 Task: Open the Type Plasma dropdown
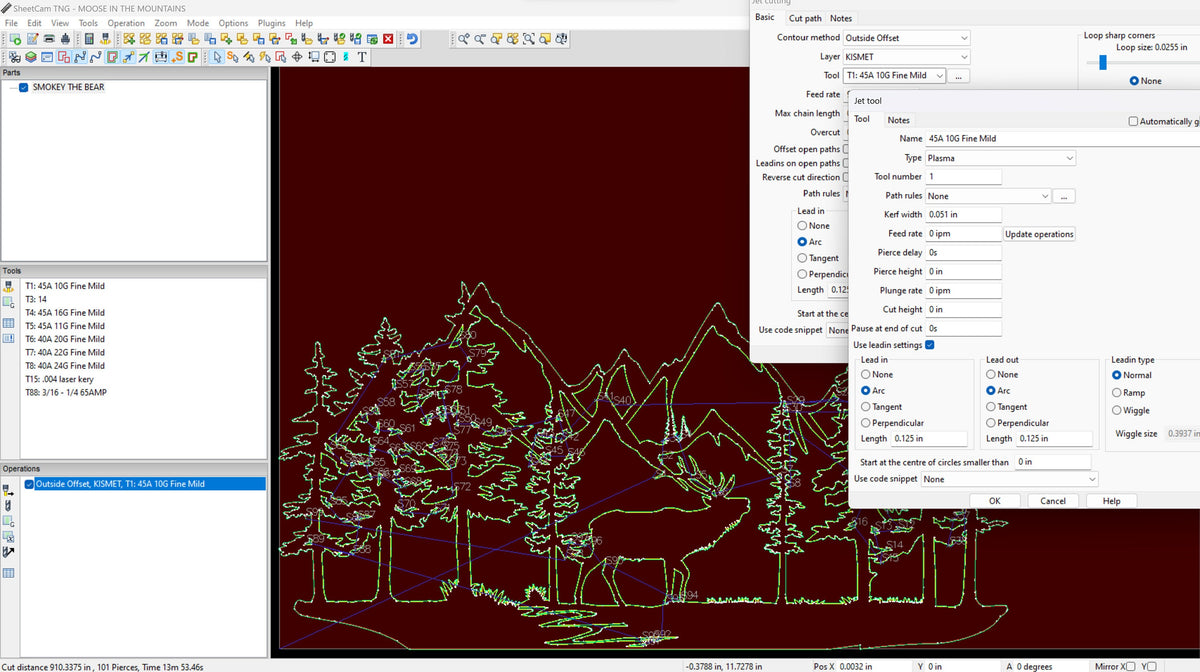(x=1001, y=158)
